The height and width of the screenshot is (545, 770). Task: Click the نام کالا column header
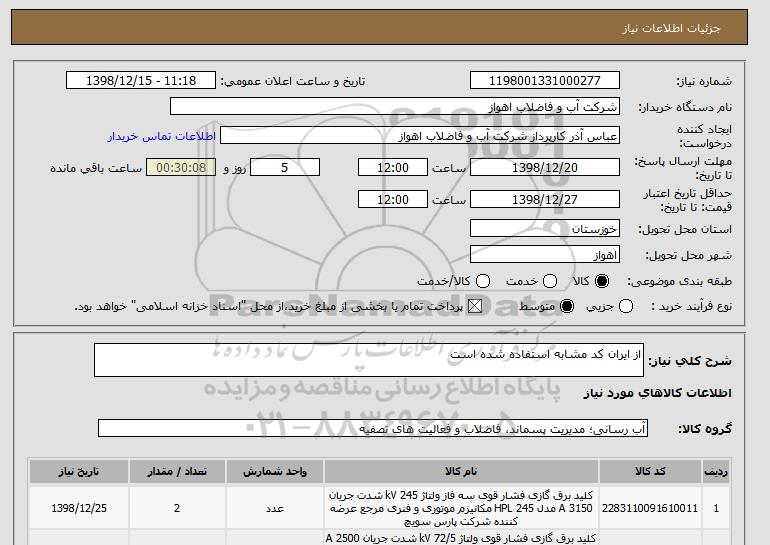461,471
